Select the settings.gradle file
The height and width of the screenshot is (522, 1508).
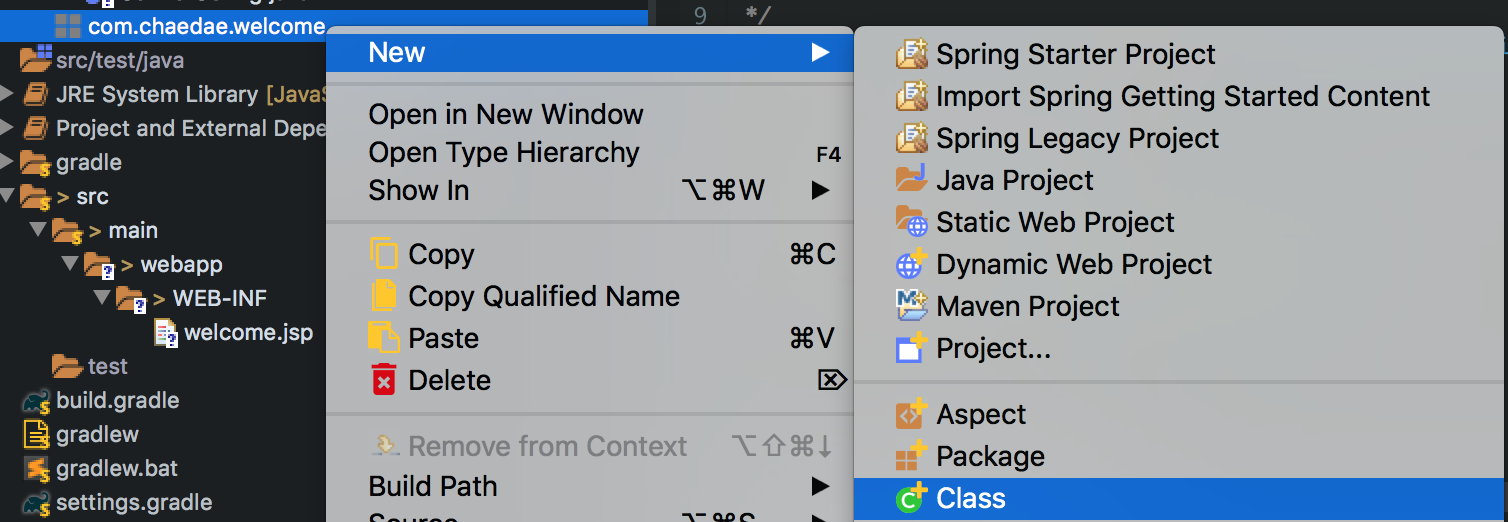[133, 503]
